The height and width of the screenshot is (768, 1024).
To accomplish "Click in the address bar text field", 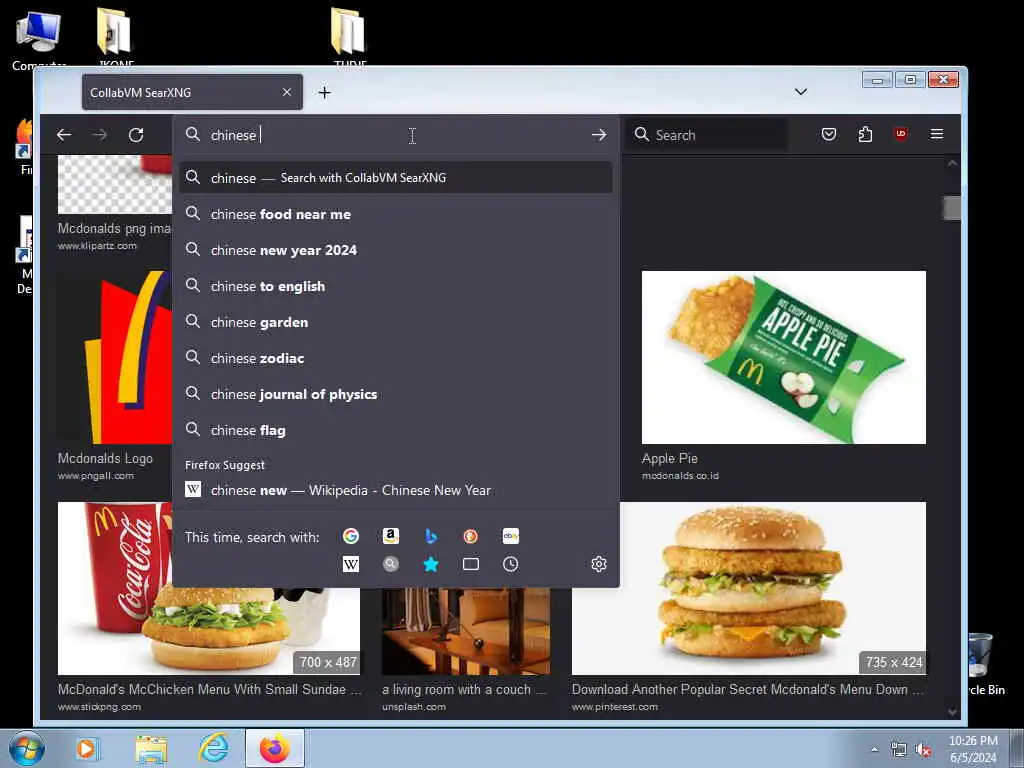I will 398,135.
